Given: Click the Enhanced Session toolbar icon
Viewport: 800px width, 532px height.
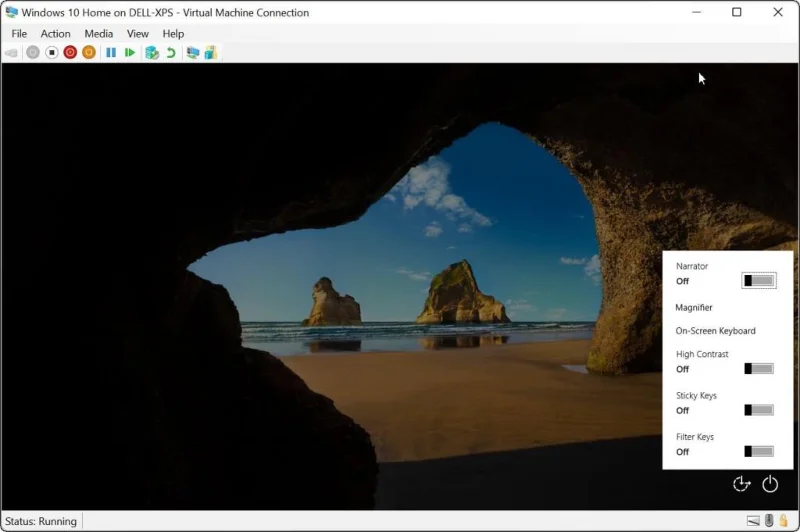Looking at the screenshot, I should click(x=193, y=53).
